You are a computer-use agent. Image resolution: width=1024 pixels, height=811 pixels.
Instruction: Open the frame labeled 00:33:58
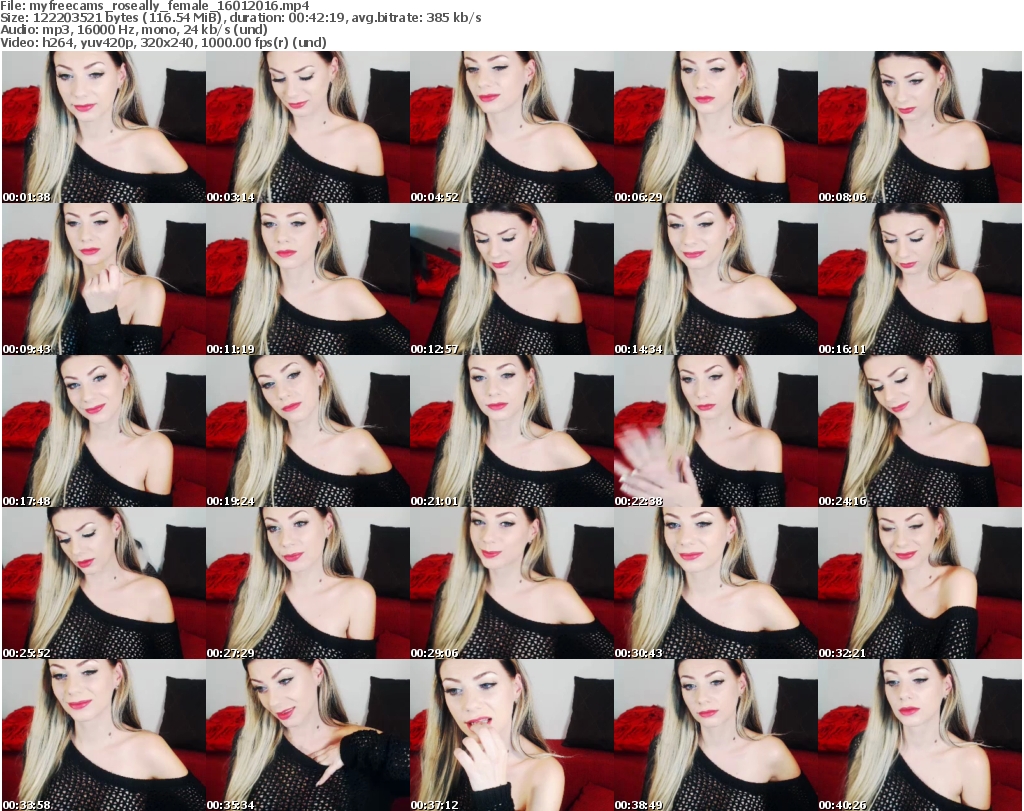104,735
